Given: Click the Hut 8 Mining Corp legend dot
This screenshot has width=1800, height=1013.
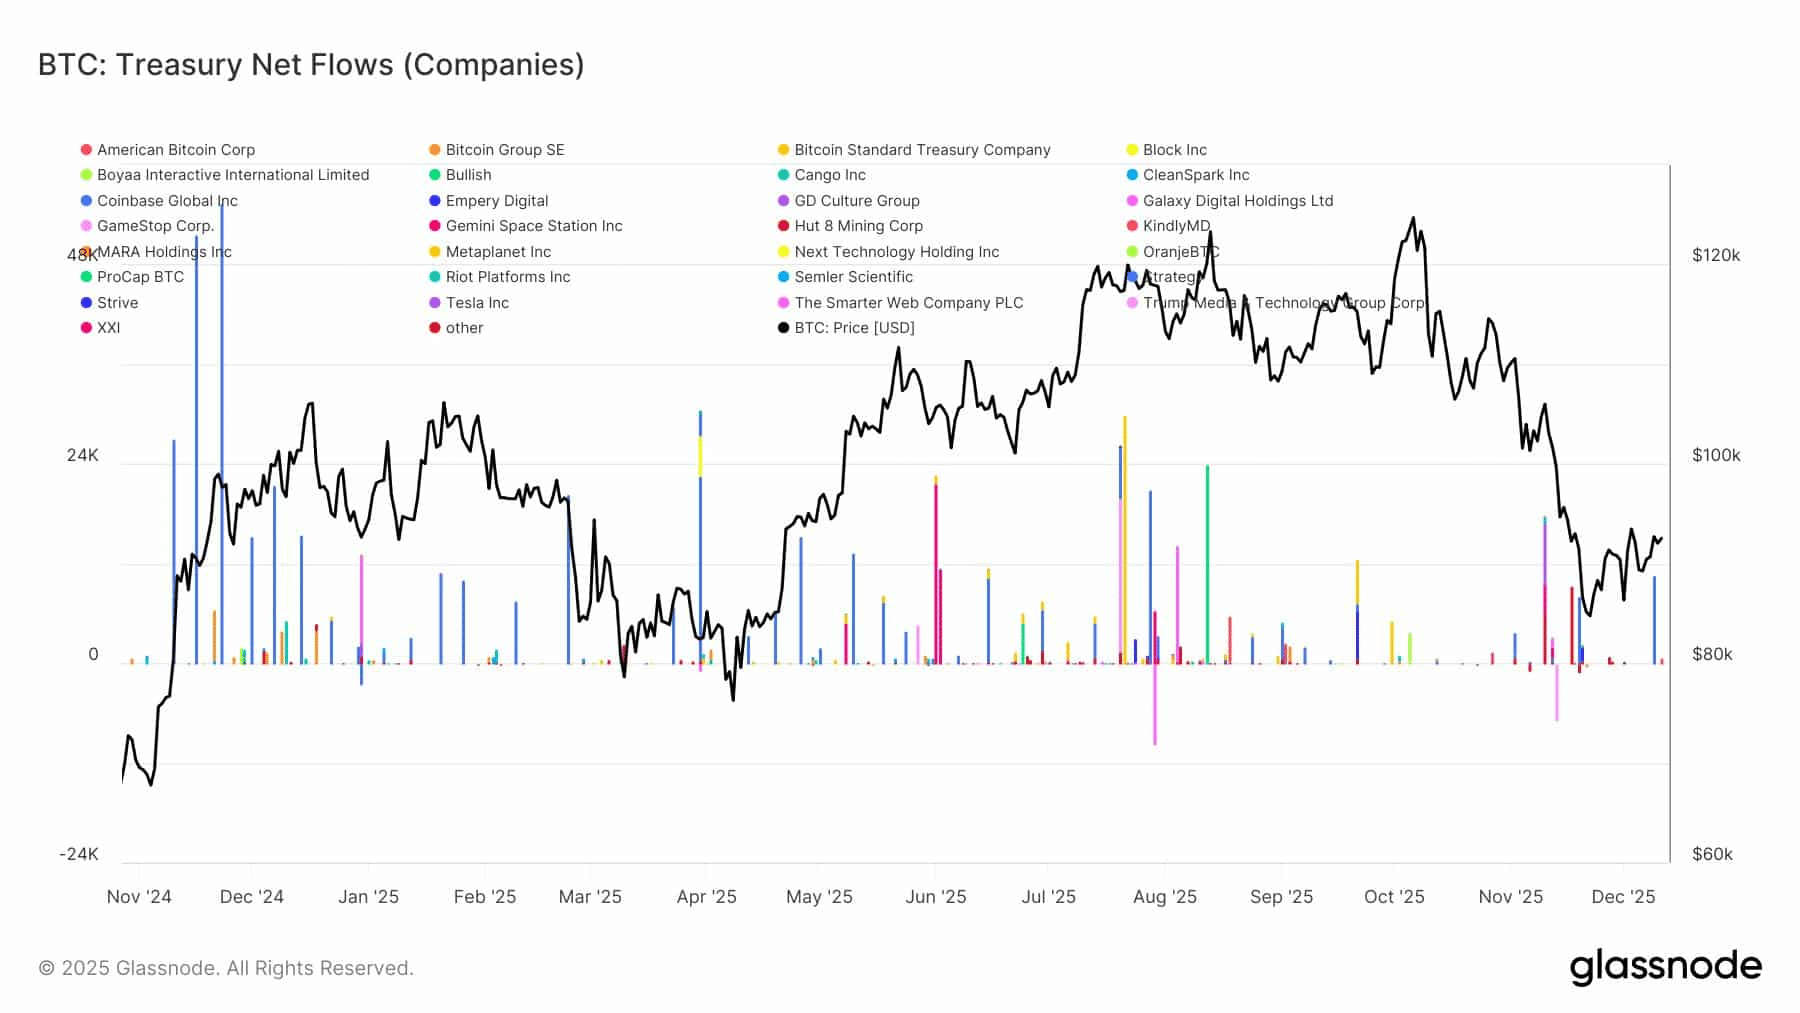Looking at the screenshot, I should [784, 226].
